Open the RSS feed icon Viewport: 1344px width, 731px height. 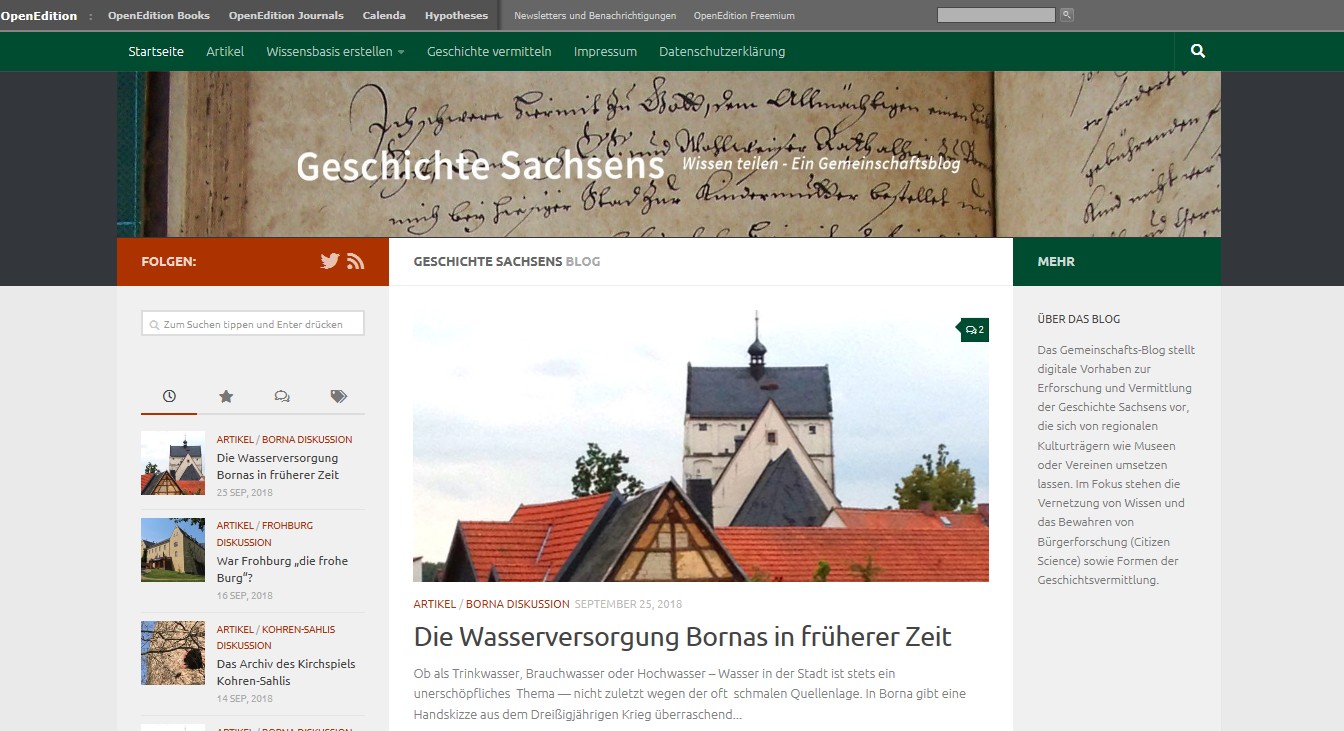[x=356, y=261]
